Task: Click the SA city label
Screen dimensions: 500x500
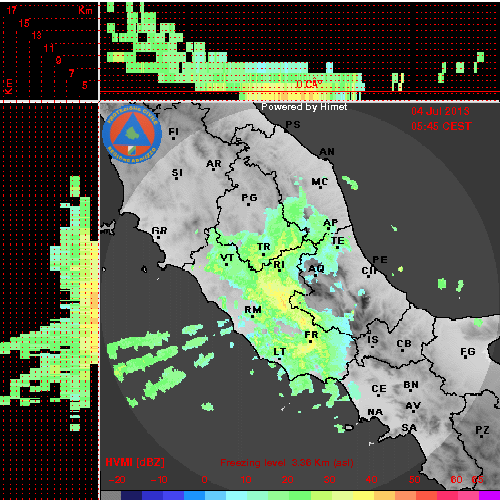Action: point(409,427)
